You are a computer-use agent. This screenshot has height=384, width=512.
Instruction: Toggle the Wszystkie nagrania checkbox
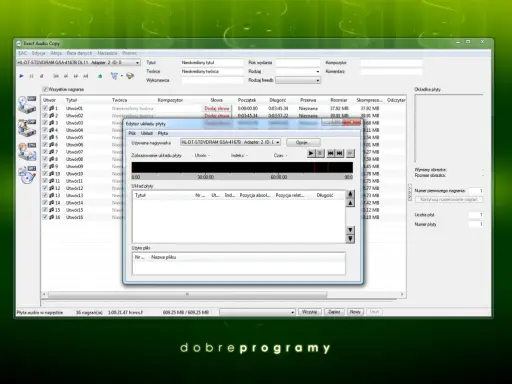45,89
